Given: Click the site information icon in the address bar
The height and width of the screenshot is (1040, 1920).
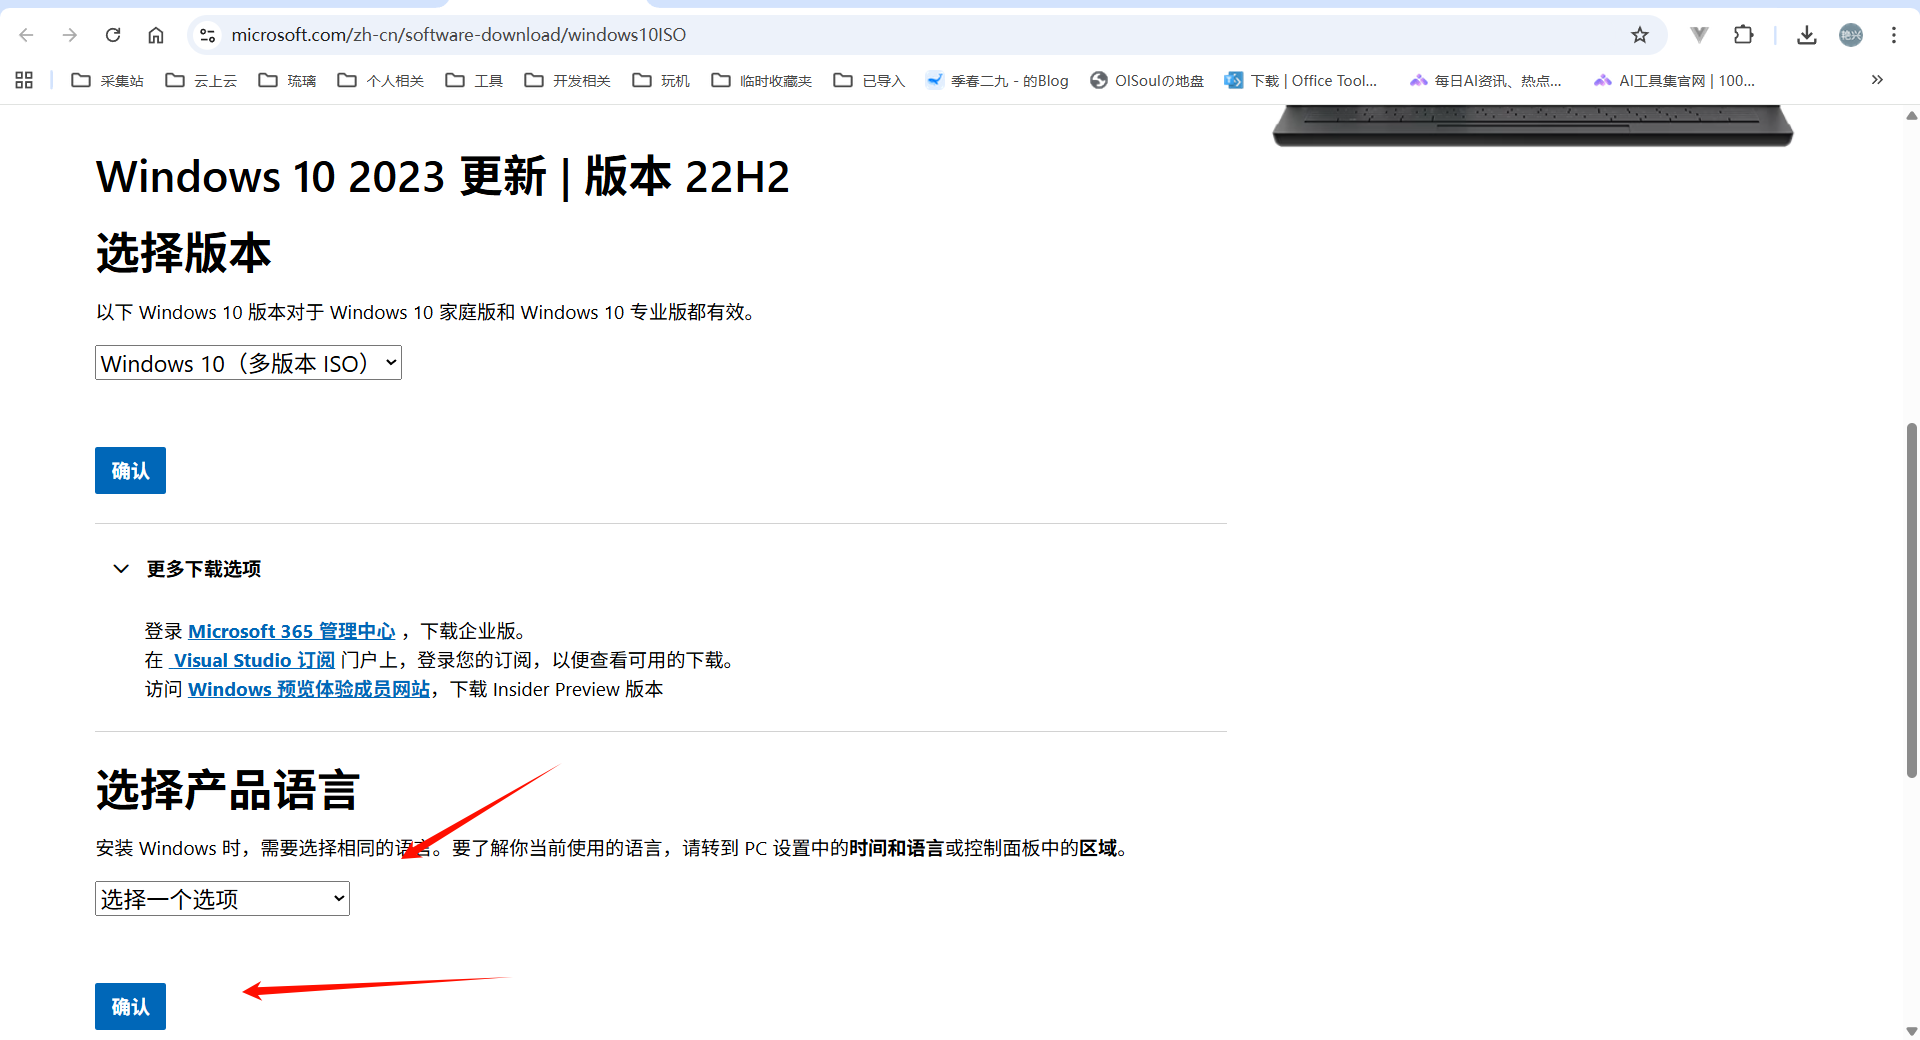Looking at the screenshot, I should coord(207,35).
